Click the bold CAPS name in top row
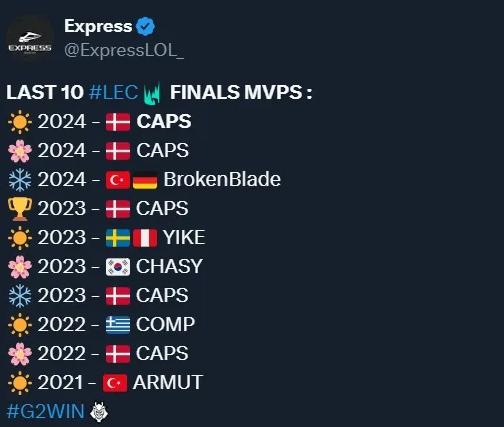The height and width of the screenshot is (427, 504). click(164, 121)
